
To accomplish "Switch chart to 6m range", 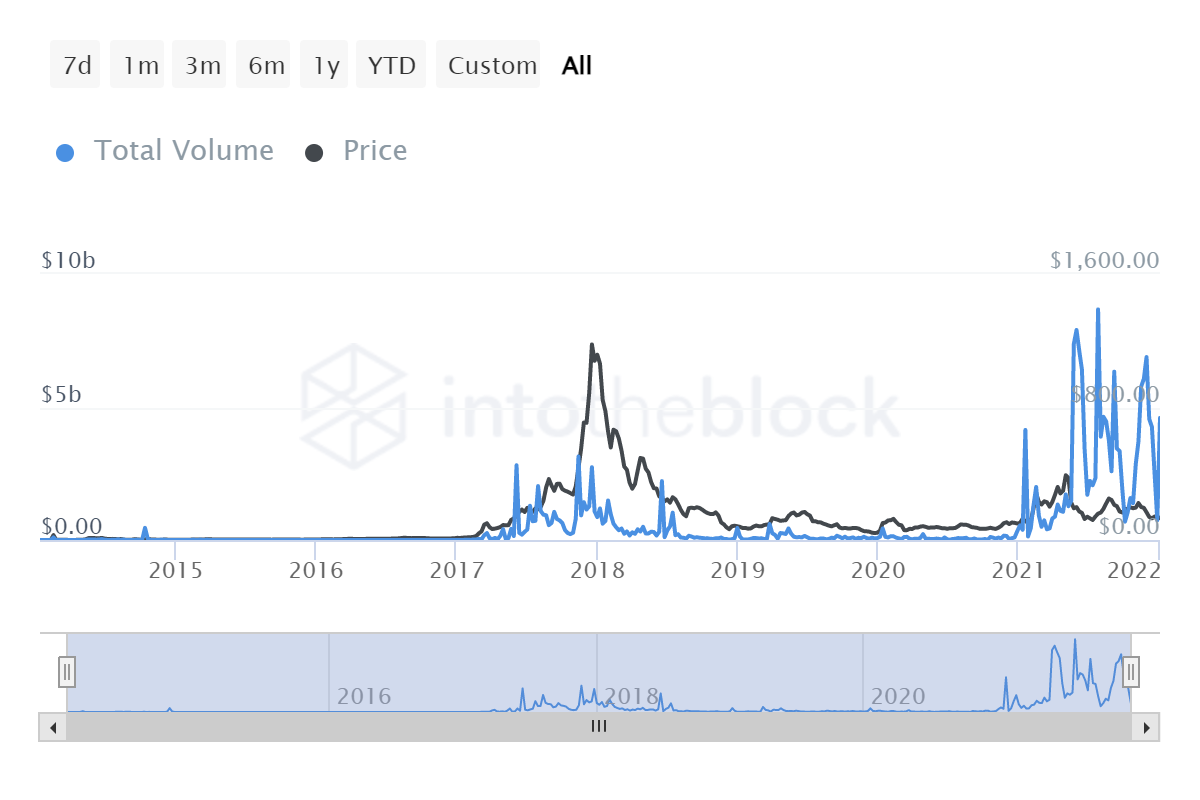I will [266, 66].
